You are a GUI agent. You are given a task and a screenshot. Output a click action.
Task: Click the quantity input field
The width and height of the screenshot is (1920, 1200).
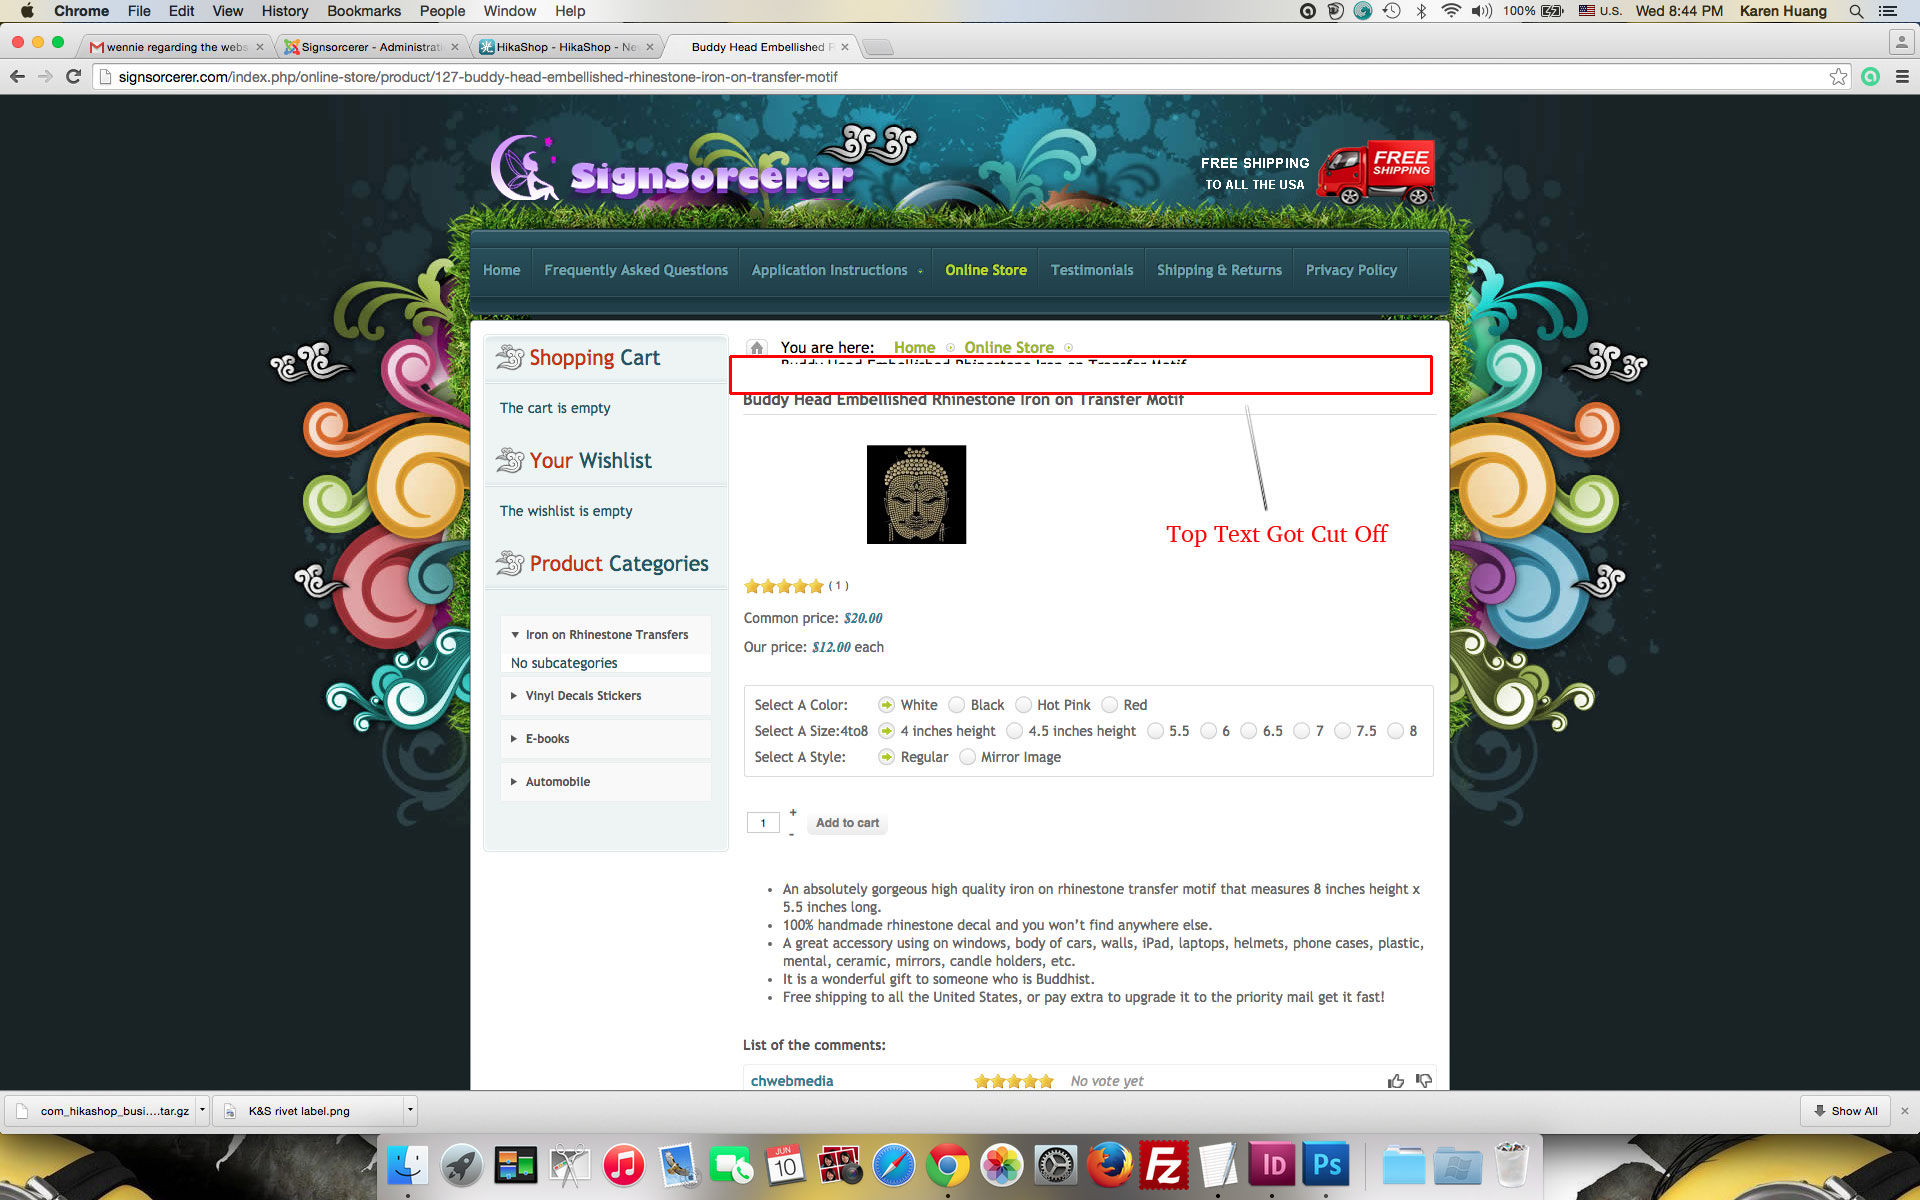[763, 823]
